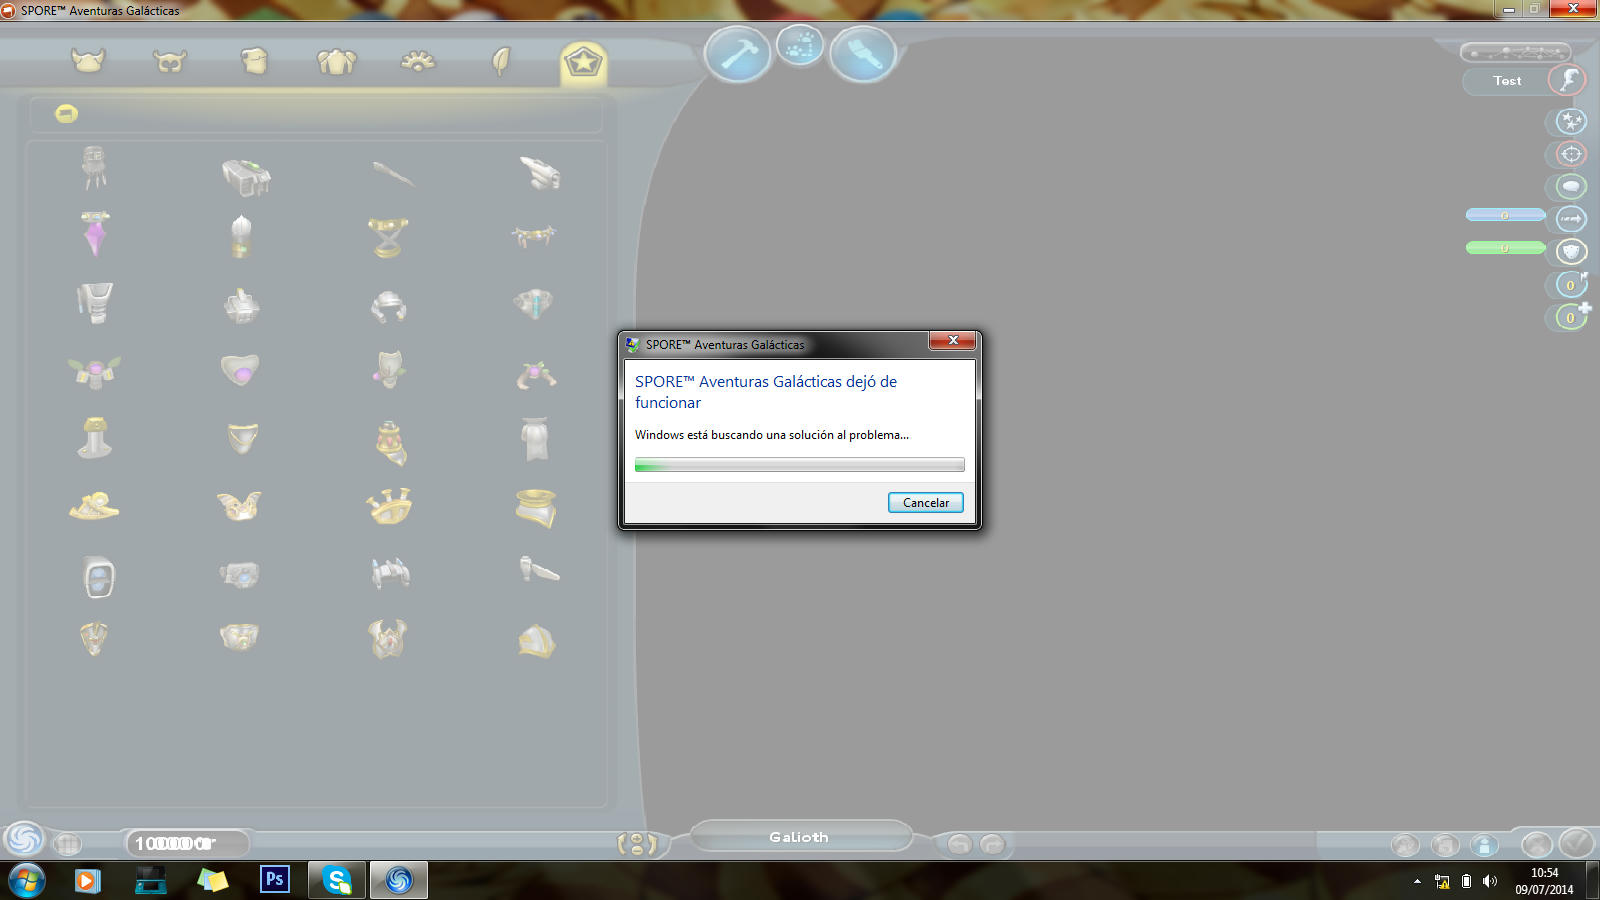The height and width of the screenshot is (900, 1600).
Task: Pick the grey rounded helmet part
Action: pos(389,306)
